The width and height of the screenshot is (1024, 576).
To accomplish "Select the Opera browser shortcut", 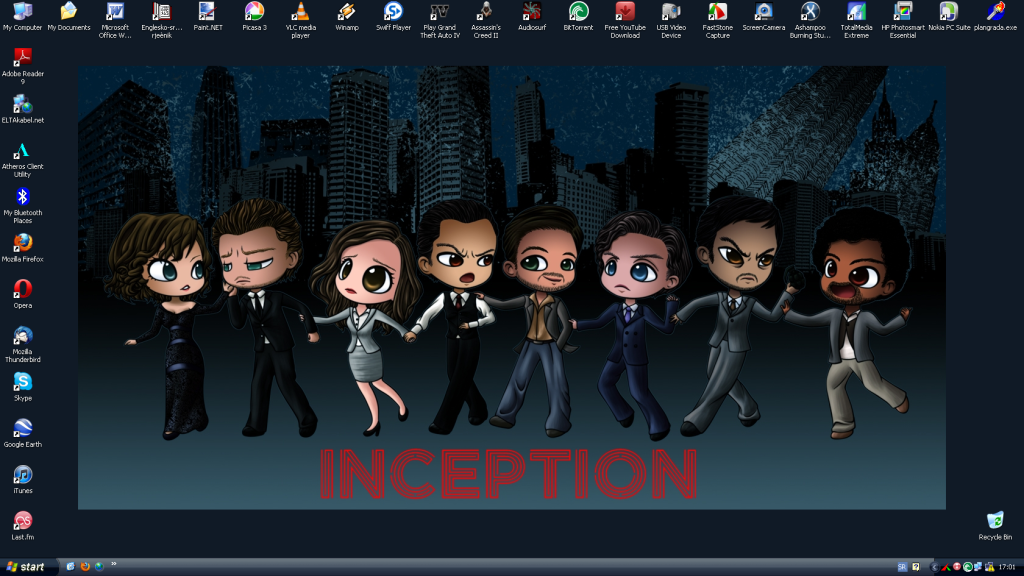I will [x=22, y=295].
